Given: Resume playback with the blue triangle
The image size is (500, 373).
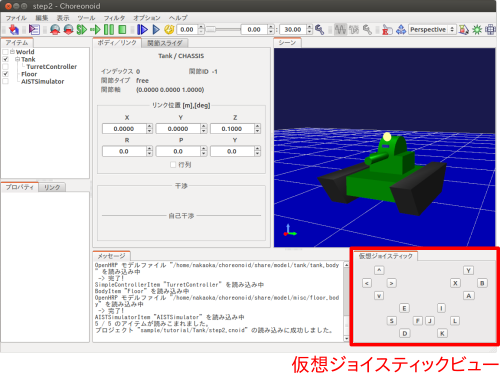Looking at the screenshot, I should tap(156, 30).
